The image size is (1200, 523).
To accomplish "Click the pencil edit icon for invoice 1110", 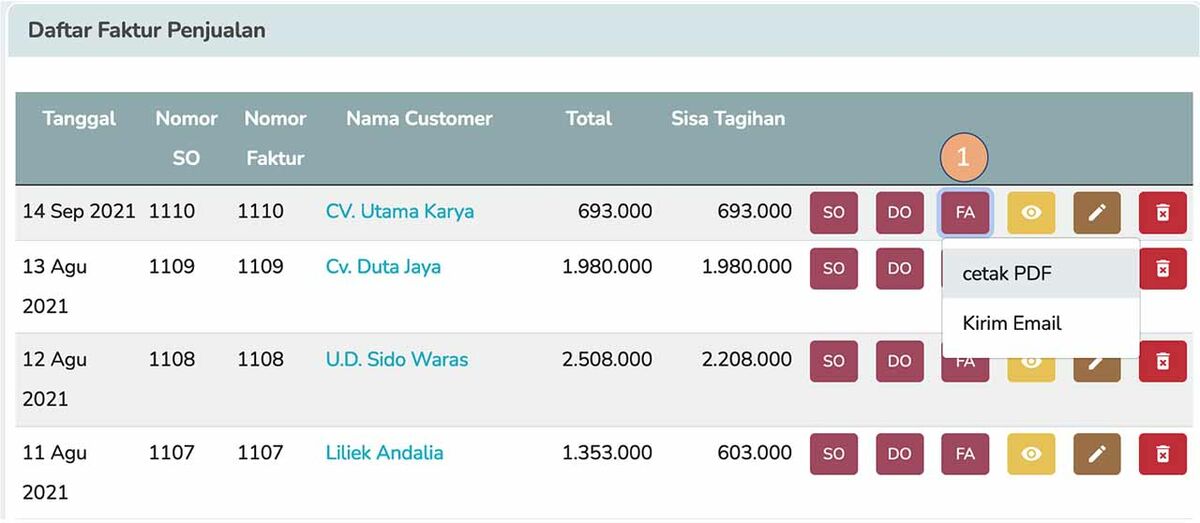I will pos(1097,212).
